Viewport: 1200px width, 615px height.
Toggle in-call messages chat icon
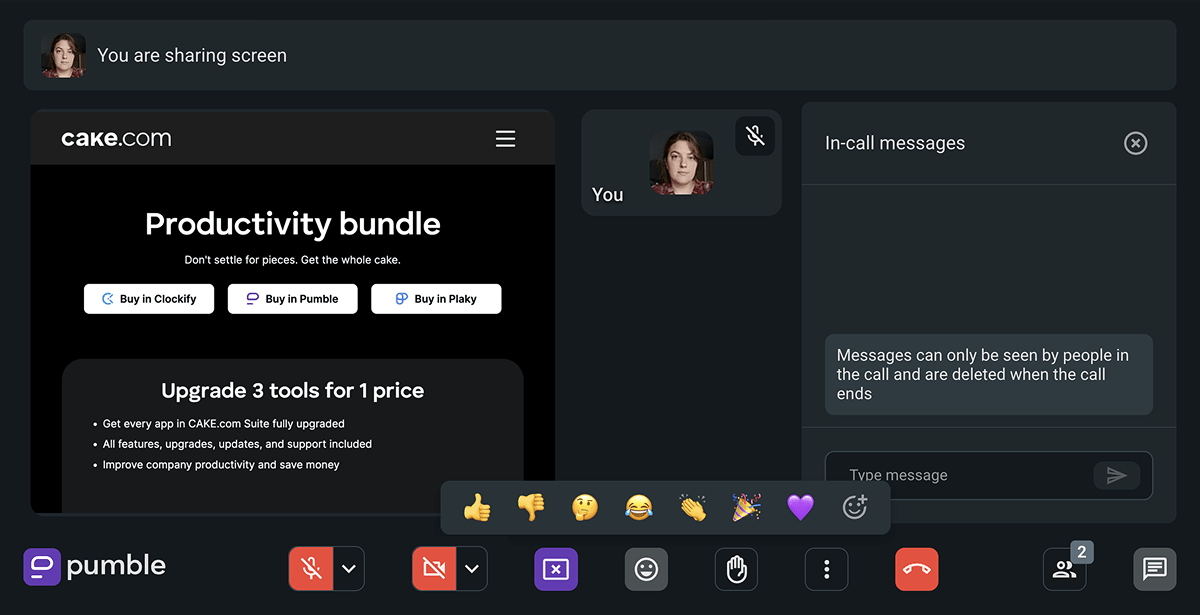click(1155, 569)
